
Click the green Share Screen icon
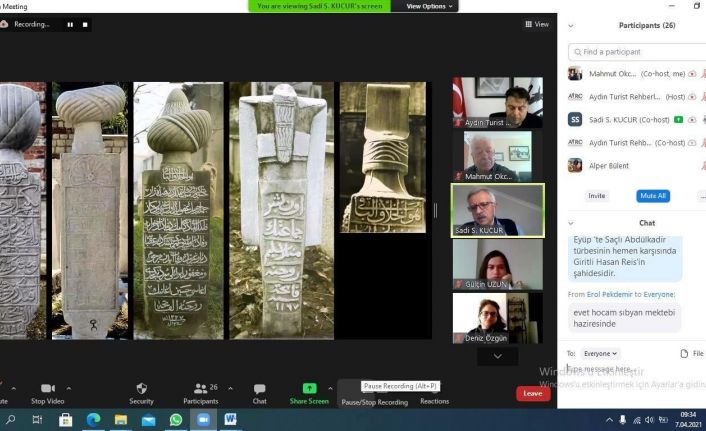coord(309,388)
